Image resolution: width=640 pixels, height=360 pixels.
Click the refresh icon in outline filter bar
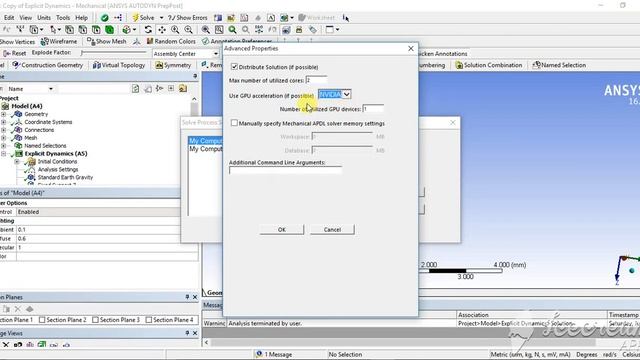(x=135, y=89)
